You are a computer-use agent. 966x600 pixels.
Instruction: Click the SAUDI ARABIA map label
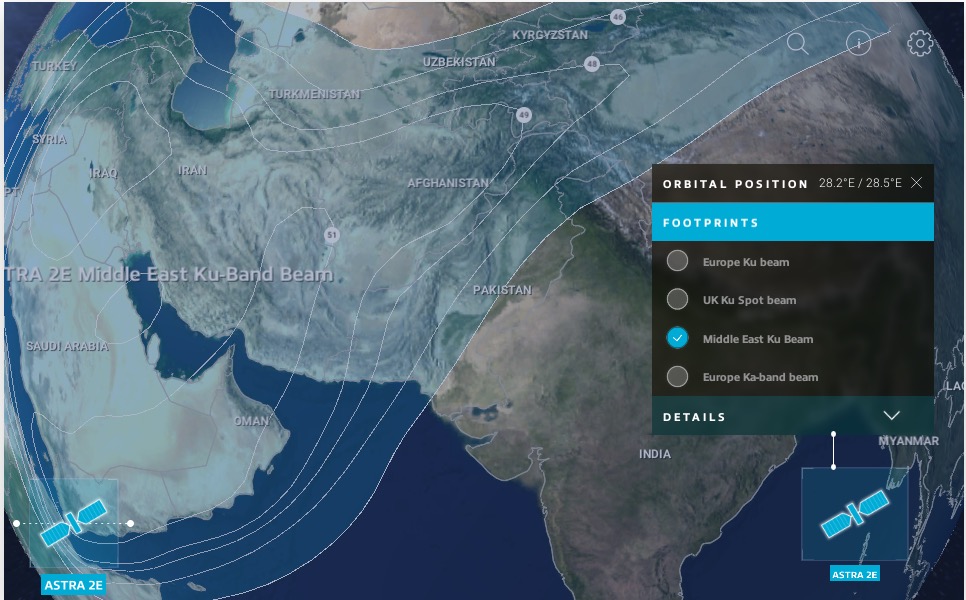[67, 346]
